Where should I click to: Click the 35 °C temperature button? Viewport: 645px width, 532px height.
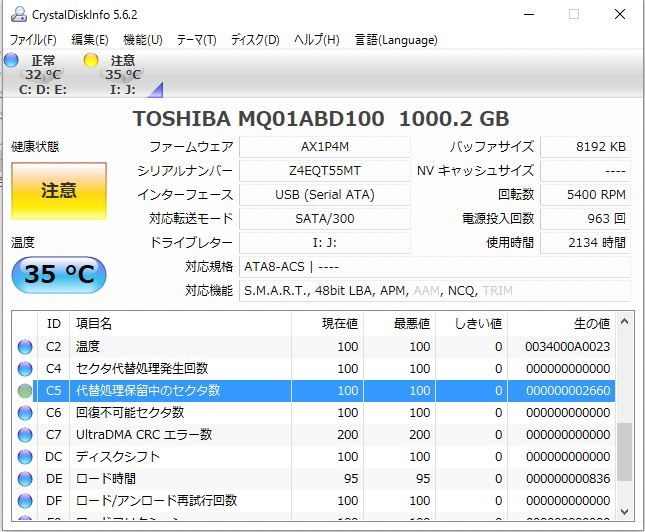tap(59, 274)
